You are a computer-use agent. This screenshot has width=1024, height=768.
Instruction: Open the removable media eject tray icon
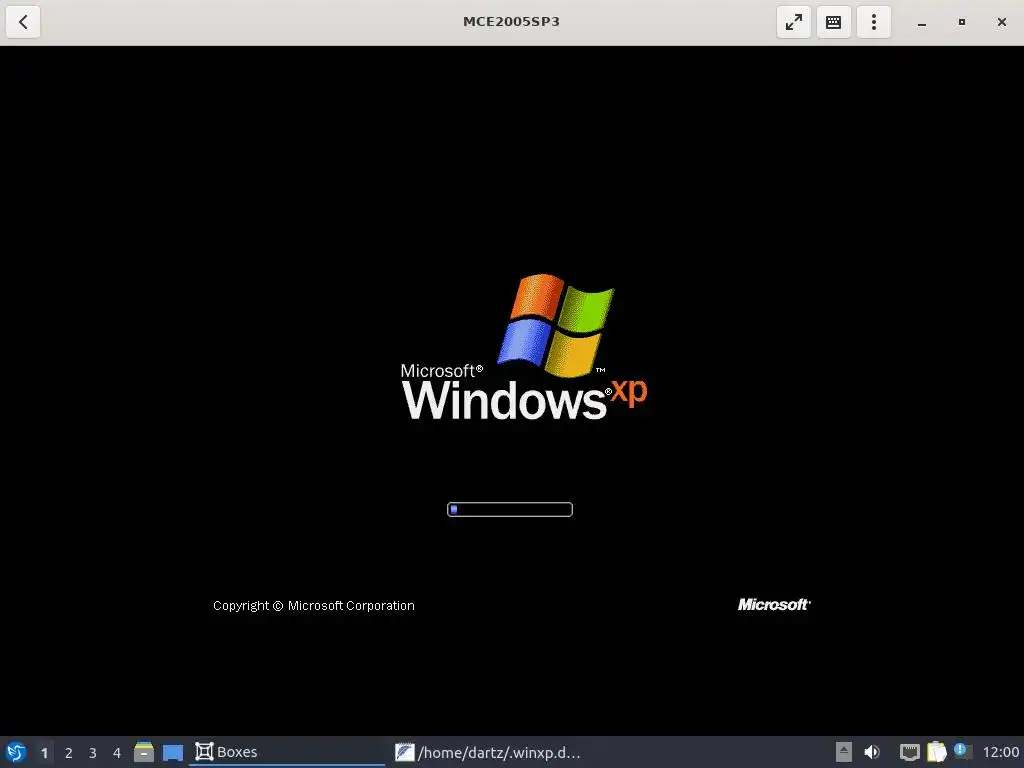pos(844,752)
